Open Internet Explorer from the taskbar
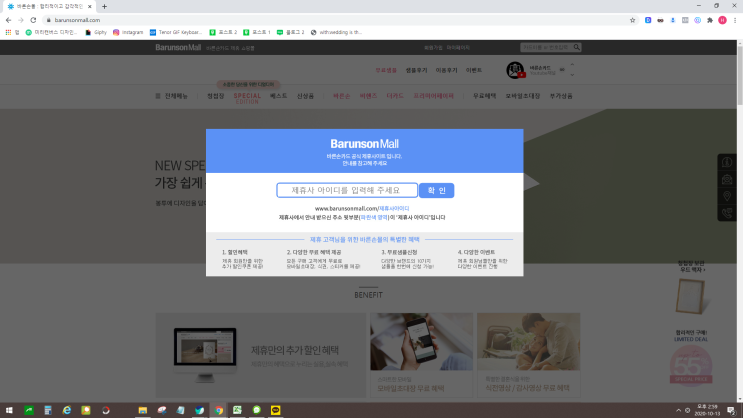 67,410
